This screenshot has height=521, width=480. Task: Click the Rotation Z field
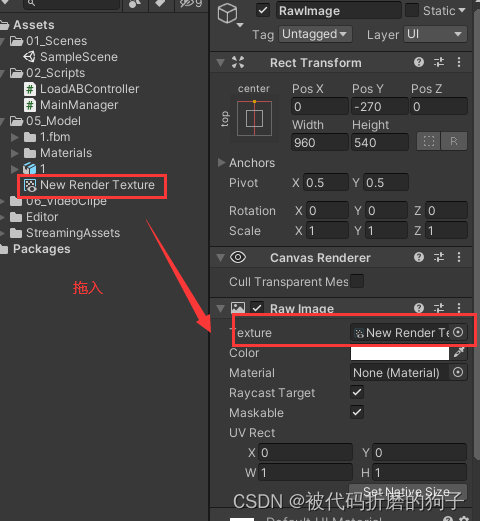[446, 211]
